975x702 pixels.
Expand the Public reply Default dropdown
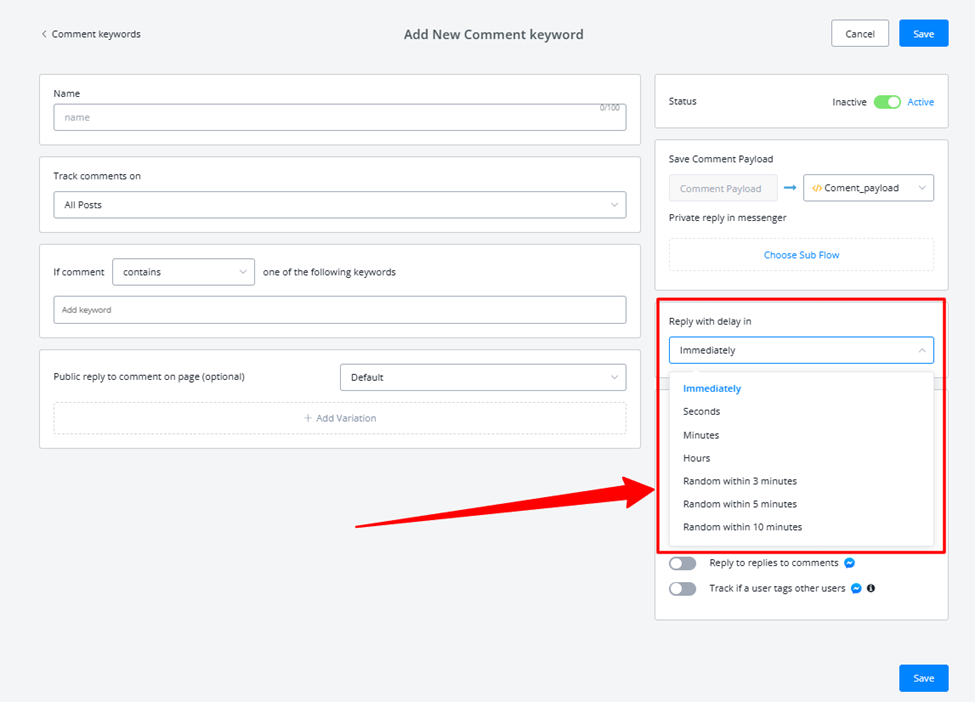click(x=483, y=377)
